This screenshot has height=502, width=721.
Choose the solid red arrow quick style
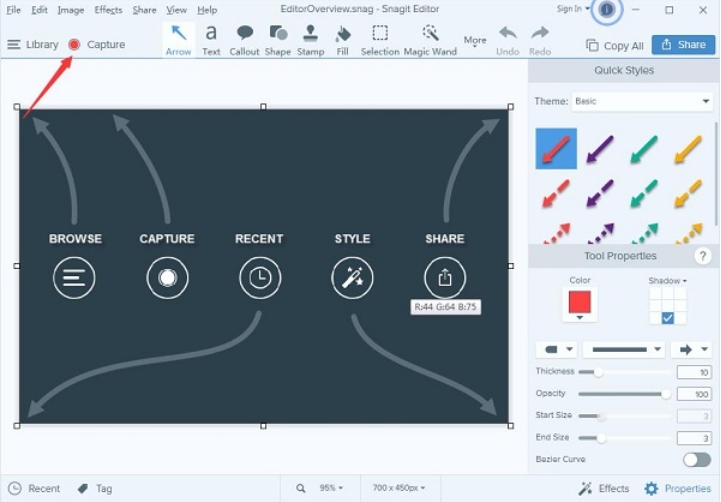tap(556, 148)
